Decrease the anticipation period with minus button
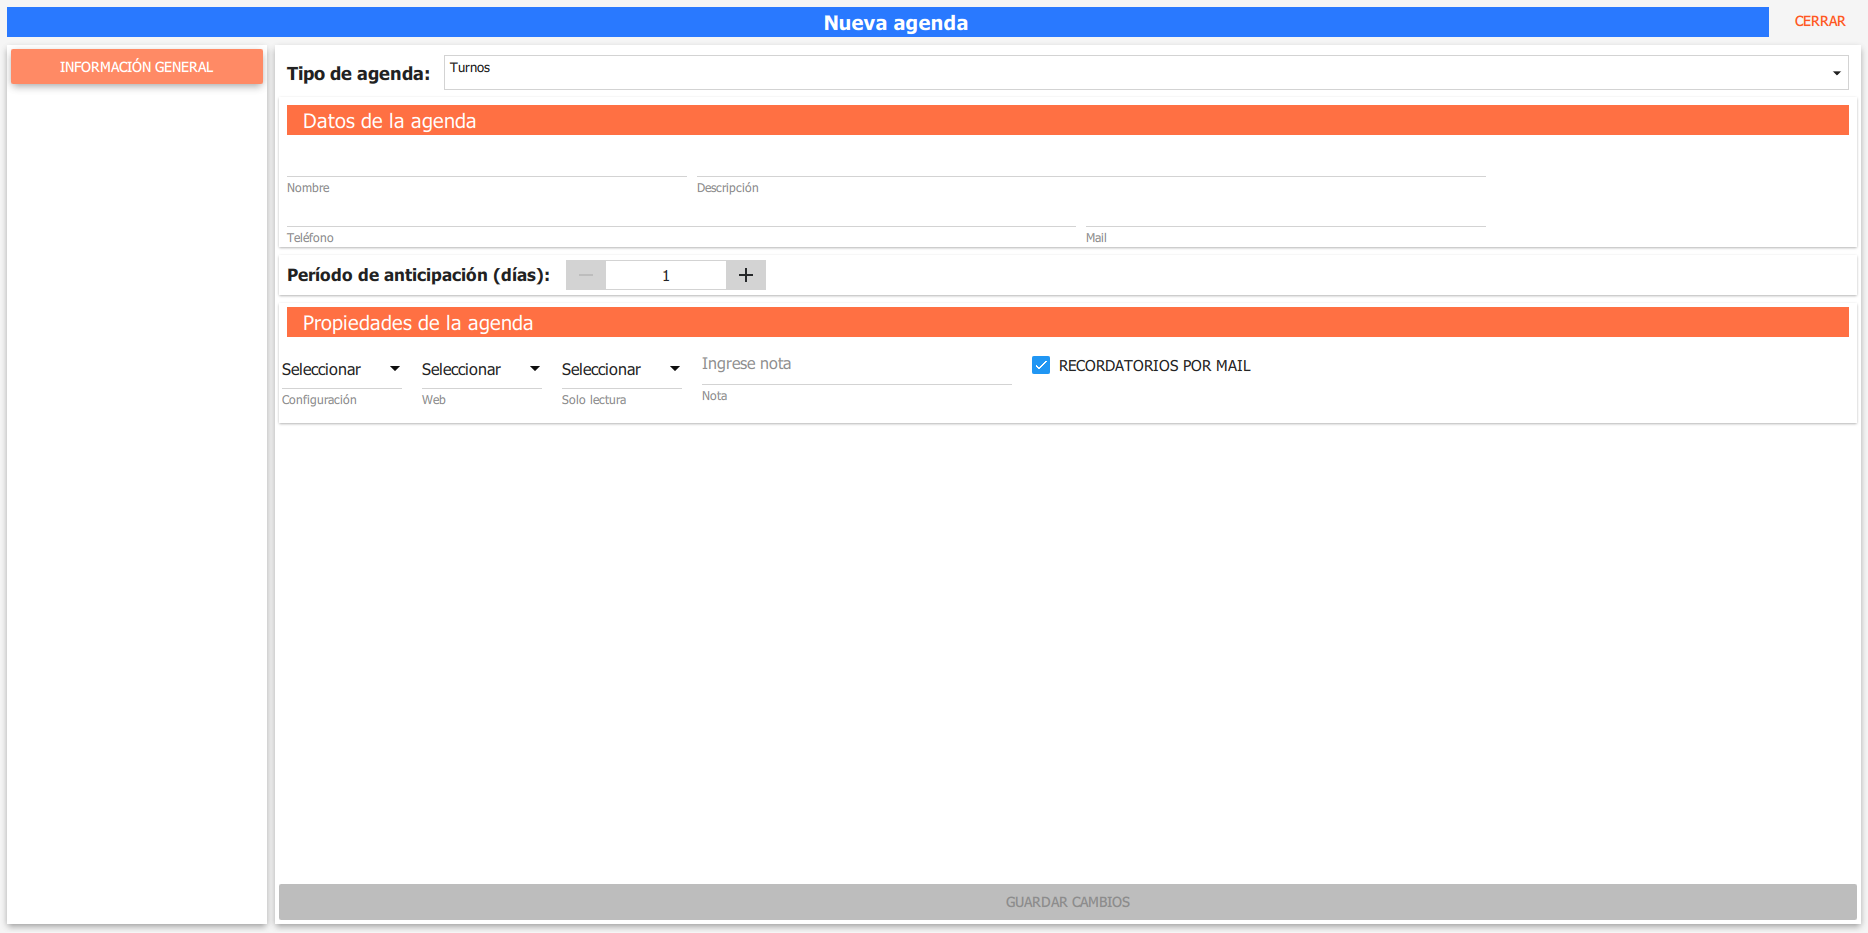Viewport: 1868px width, 933px height. click(586, 275)
